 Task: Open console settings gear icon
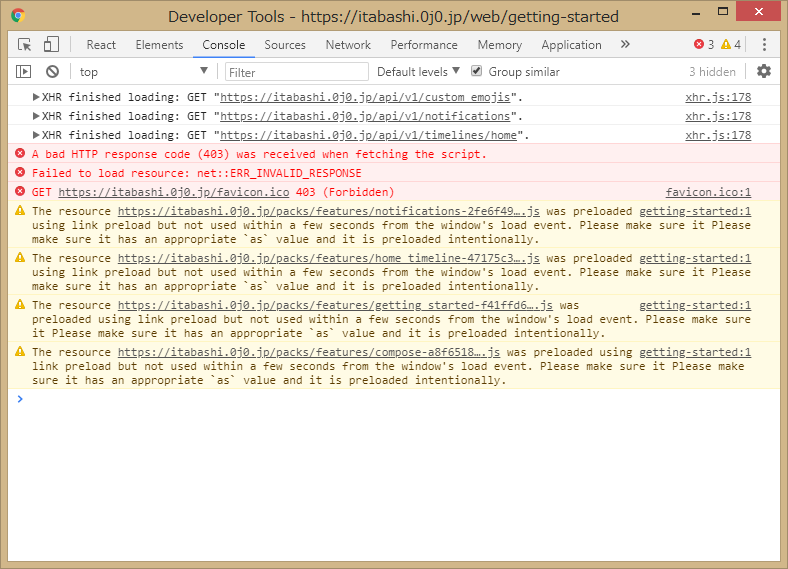(x=764, y=72)
